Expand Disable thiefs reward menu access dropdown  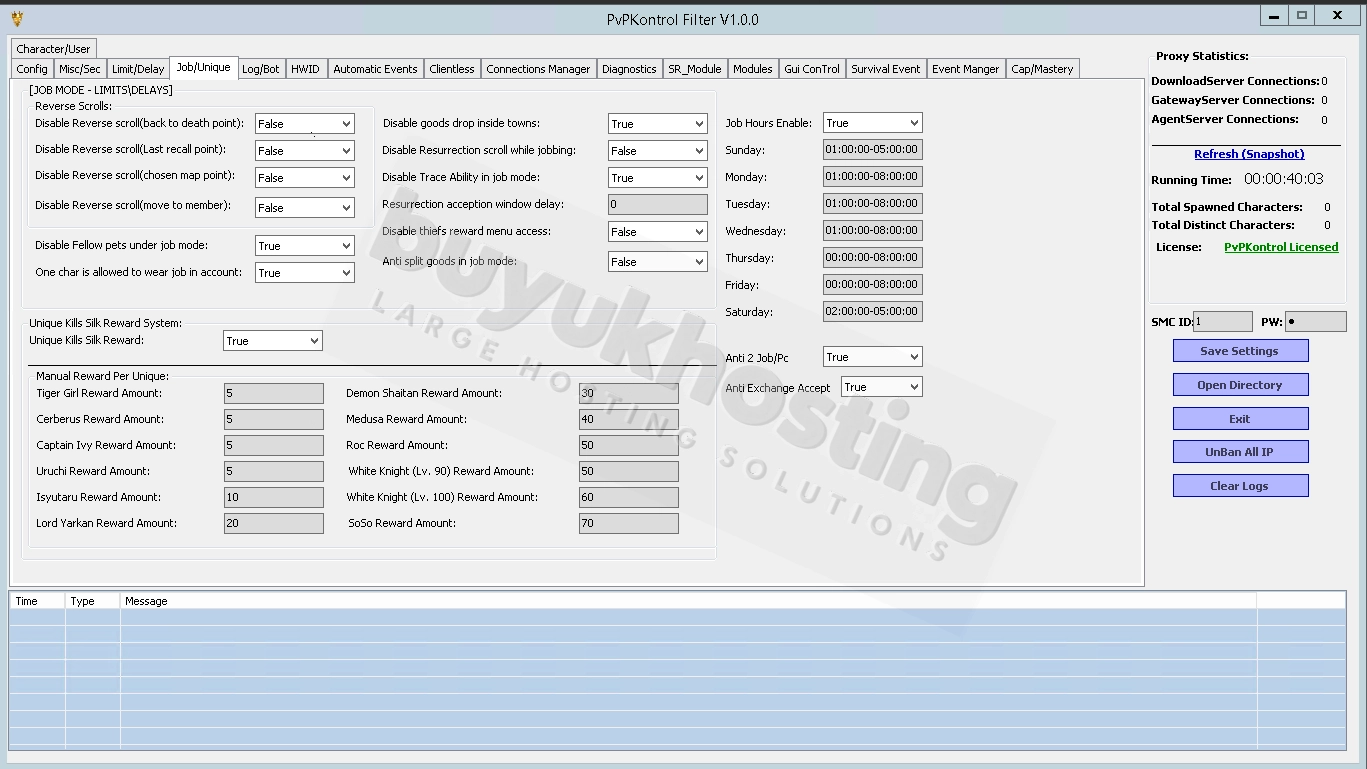pos(657,232)
